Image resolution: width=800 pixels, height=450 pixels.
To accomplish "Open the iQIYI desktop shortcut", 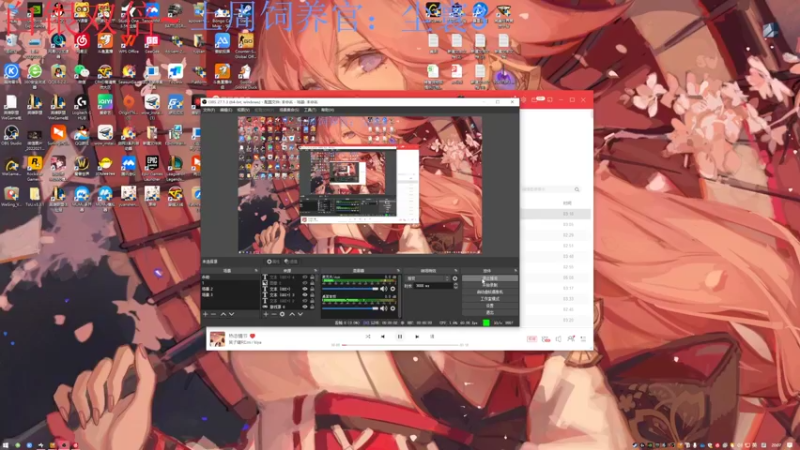I will pos(105,105).
